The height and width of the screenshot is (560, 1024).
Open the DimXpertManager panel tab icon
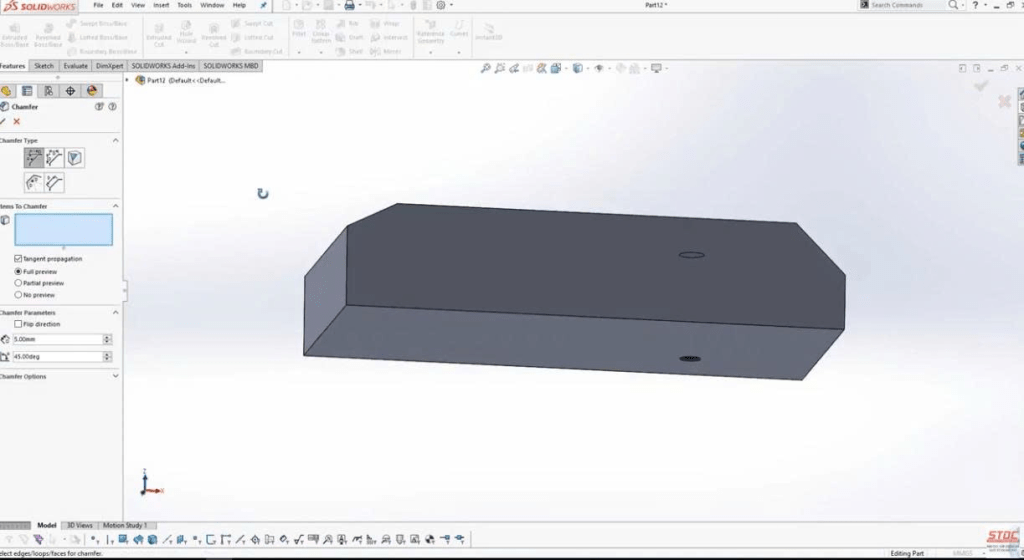[70, 91]
